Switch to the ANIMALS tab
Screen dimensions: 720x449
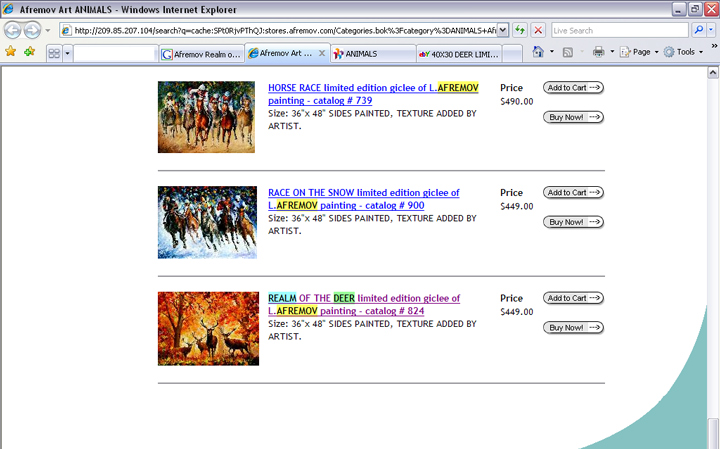(373, 54)
